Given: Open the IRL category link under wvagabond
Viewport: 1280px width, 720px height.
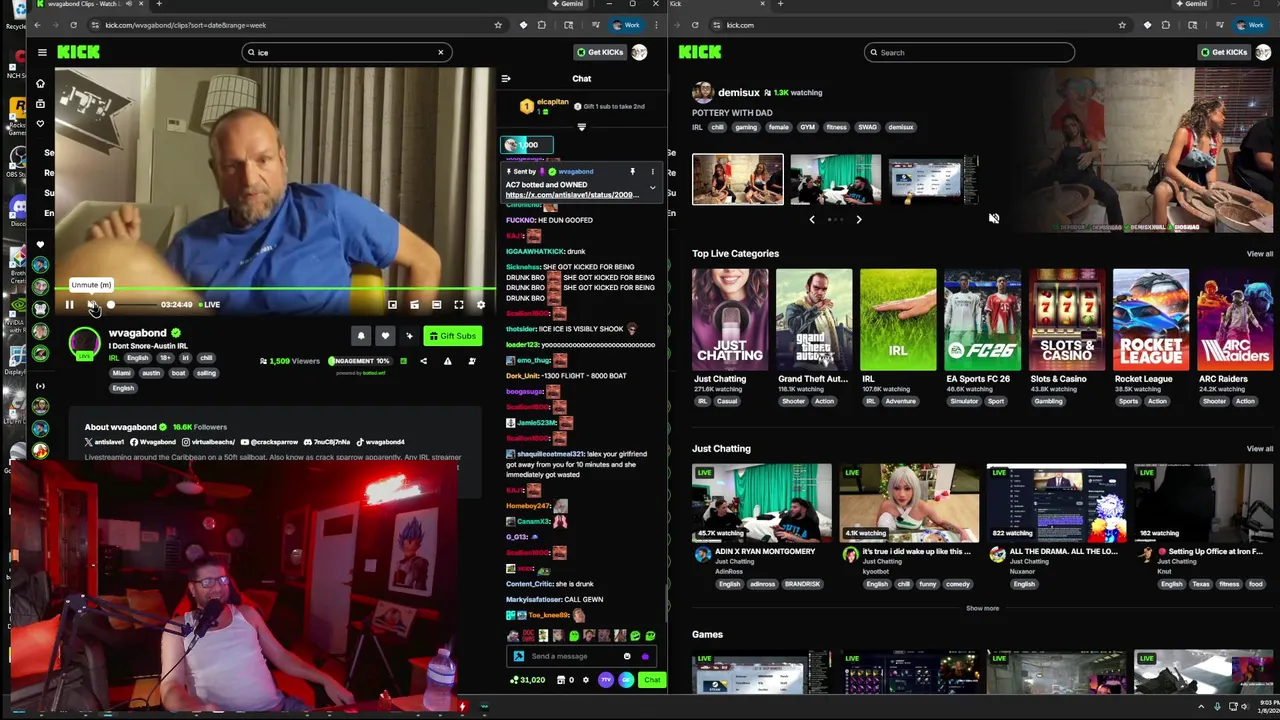Looking at the screenshot, I should tap(113, 358).
